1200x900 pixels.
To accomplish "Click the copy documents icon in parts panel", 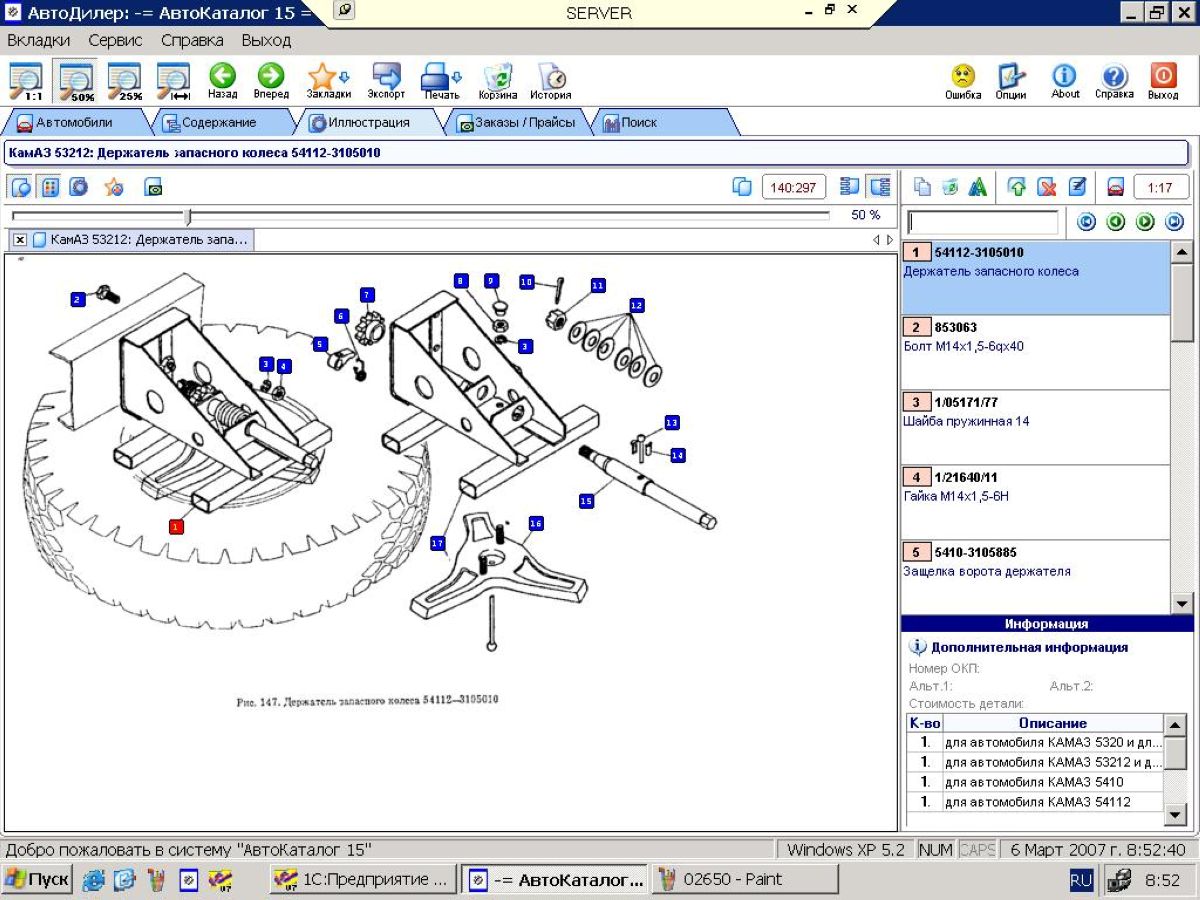I will pyautogui.click(x=922, y=187).
